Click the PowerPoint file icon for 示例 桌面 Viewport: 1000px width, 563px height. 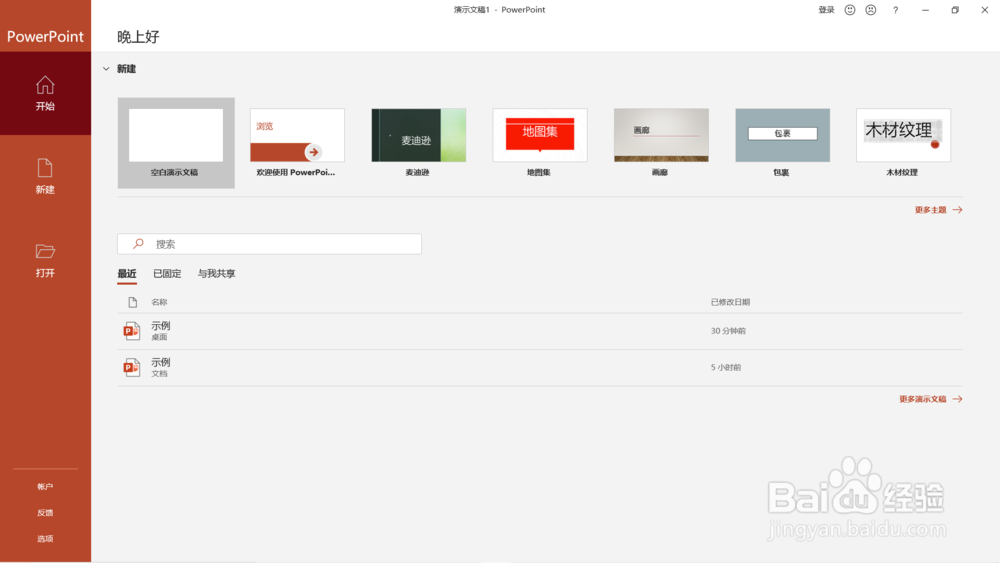pyautogui.click(x=131, y=331)
